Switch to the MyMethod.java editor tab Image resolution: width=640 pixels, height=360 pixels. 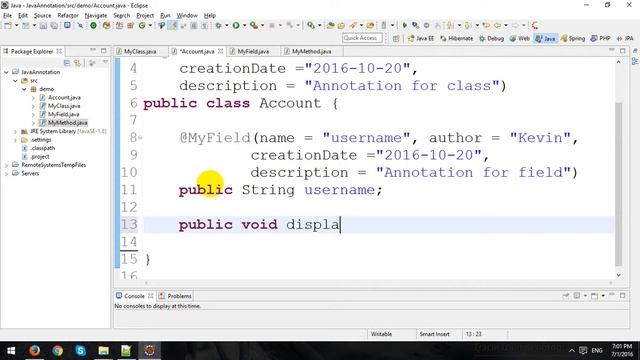click(311, 51)
